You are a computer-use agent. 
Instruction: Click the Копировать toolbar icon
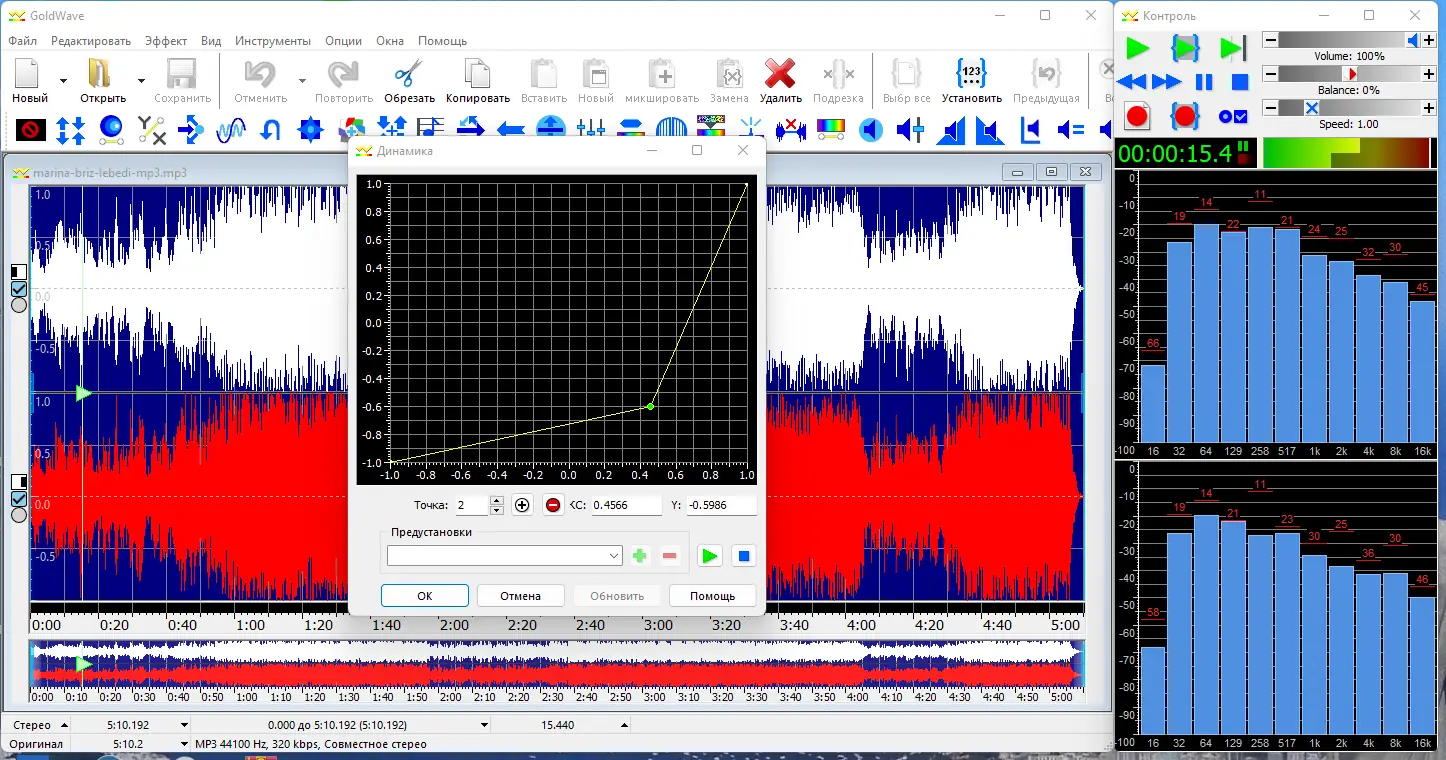[477, 76]
